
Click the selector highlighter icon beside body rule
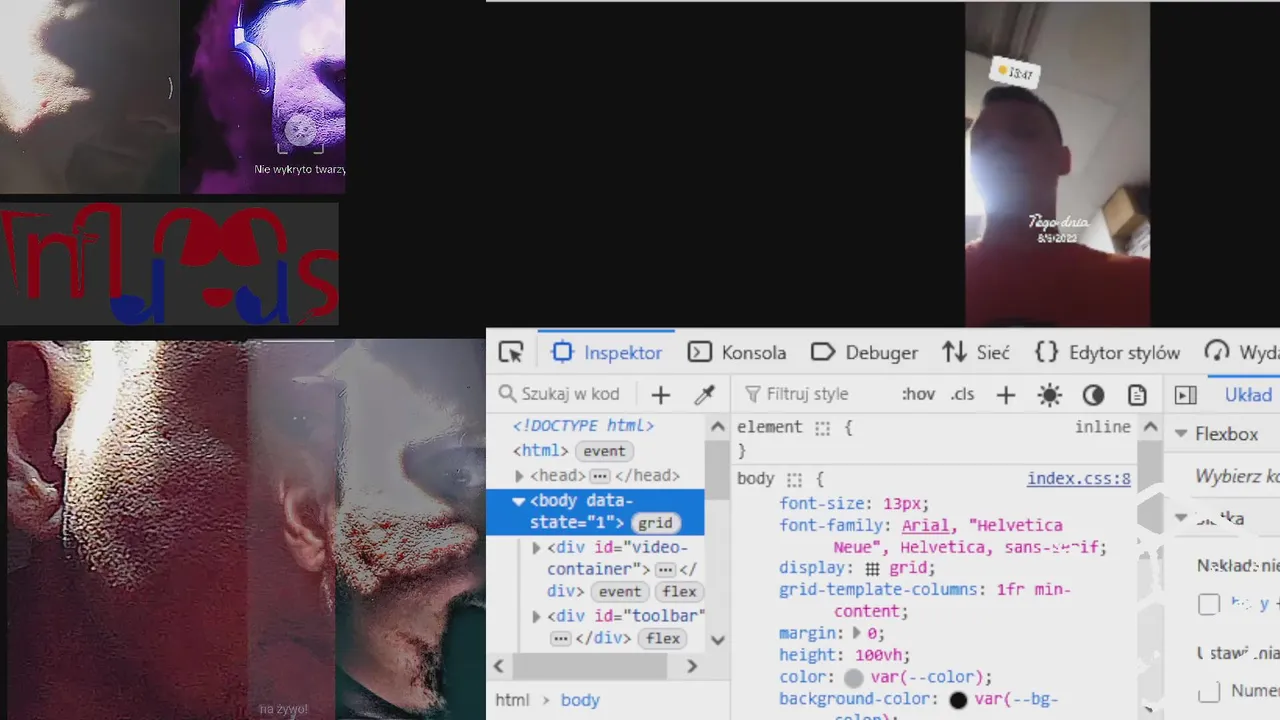tap(794, 480)
